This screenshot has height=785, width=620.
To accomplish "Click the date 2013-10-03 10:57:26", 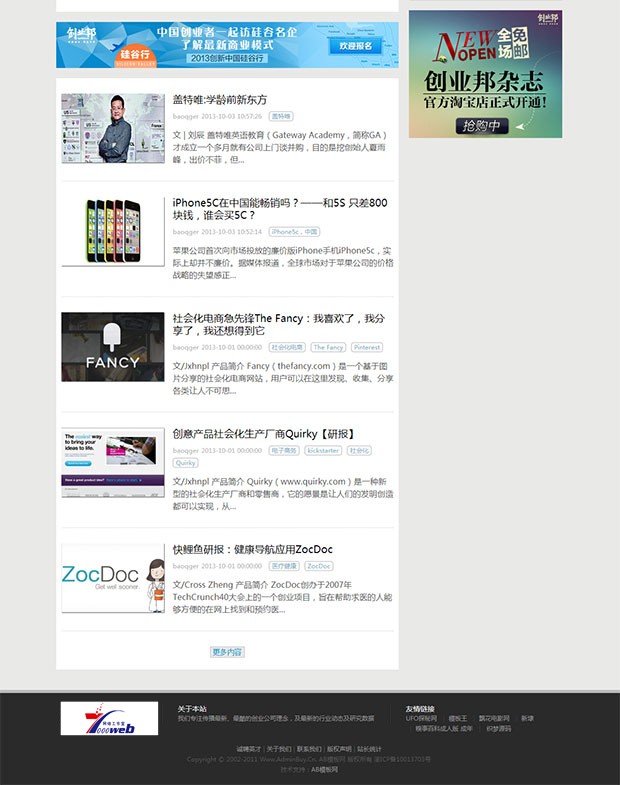I will (x=231, y=116).
